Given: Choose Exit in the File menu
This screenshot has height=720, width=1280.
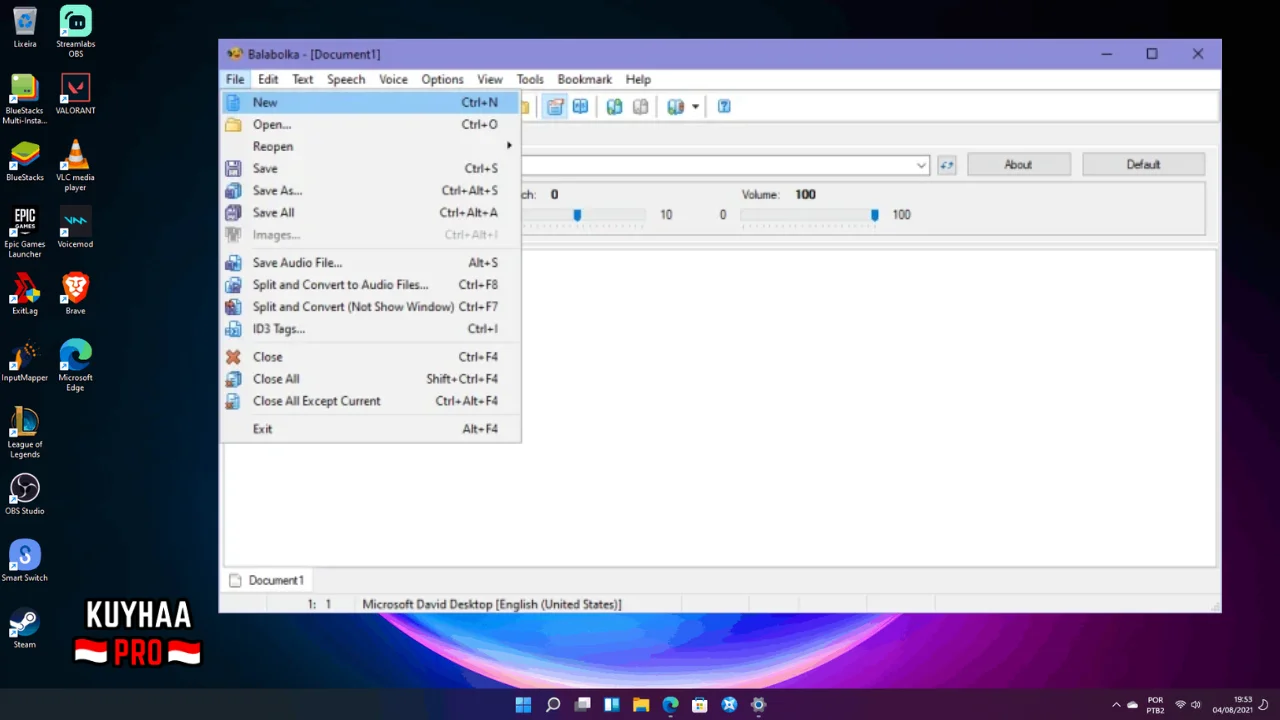Looking at the screenshot, I should [371, 428].
